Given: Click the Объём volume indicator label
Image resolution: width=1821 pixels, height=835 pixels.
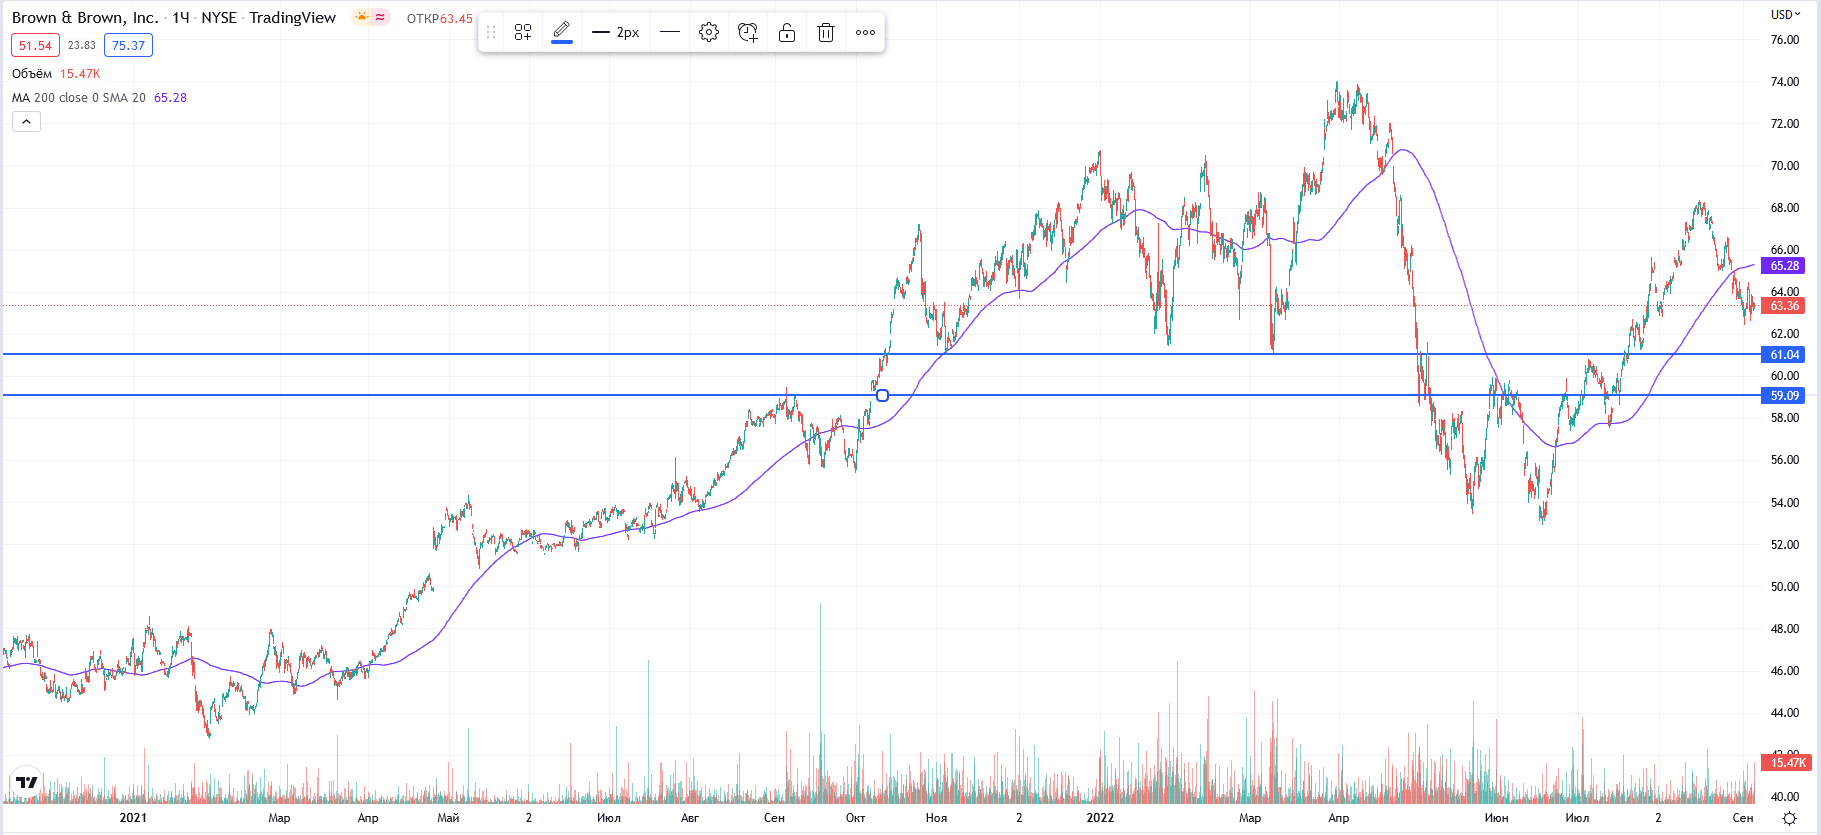Looking at the screenshot, I should (x=32, y=74).
